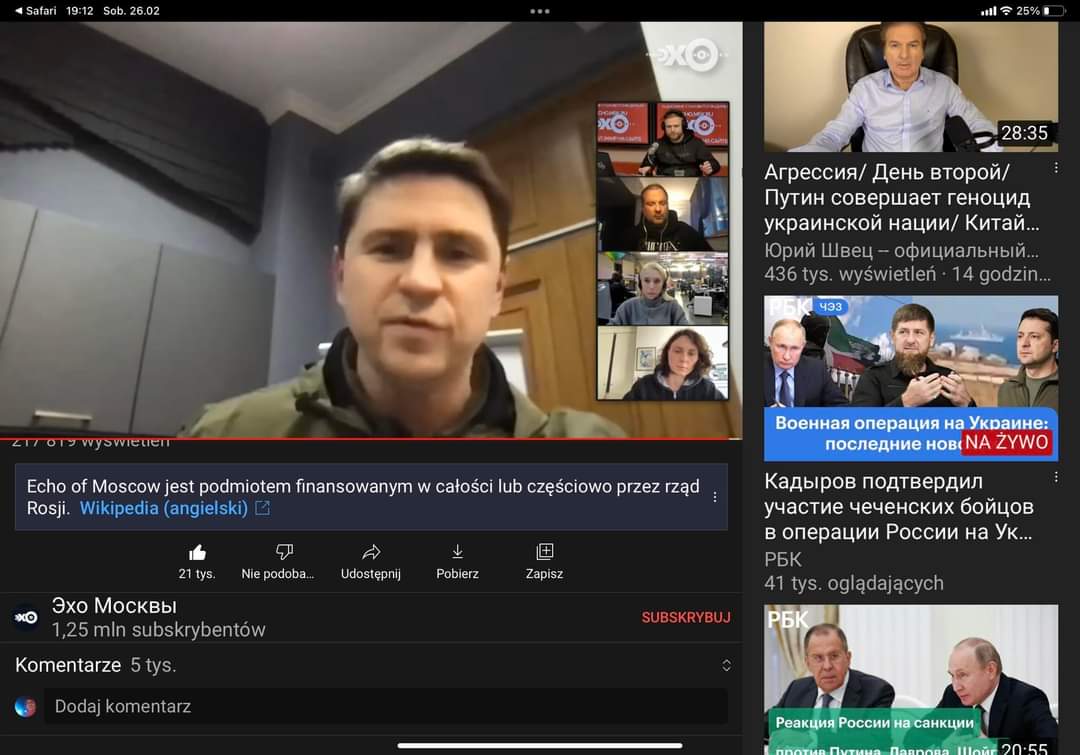Open more options for Кадыров video

click(x=1055, y=478)
